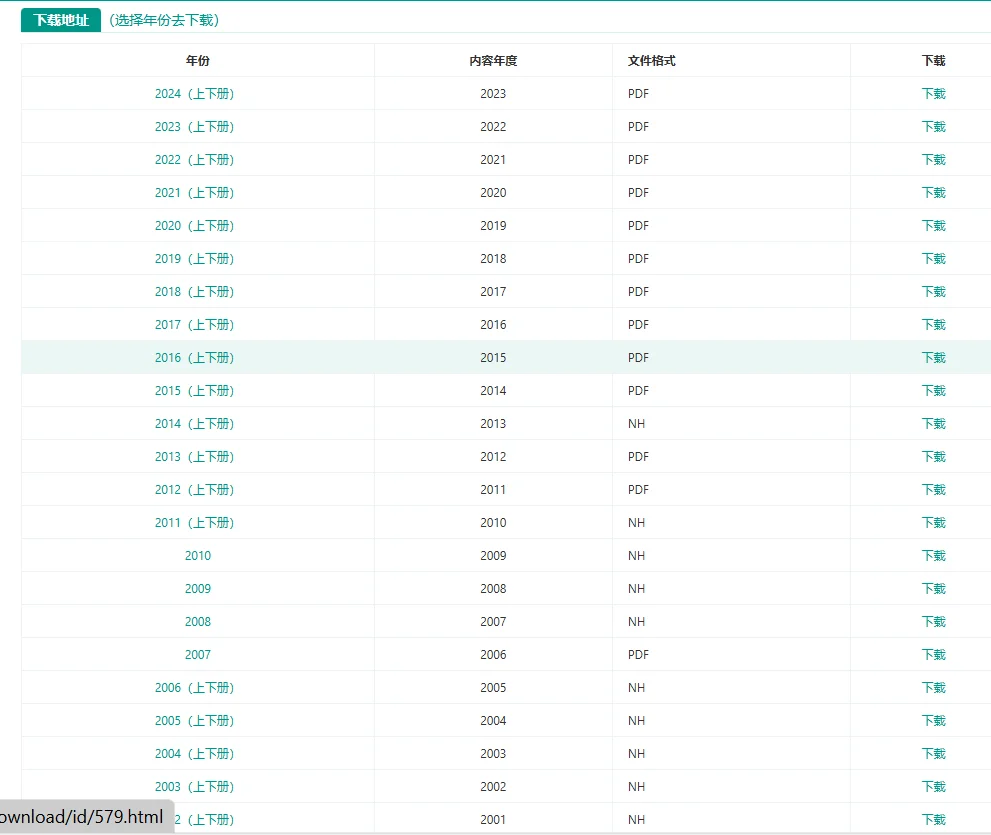Click 下载 in the 2009 row
The width and height of the screenshot is (991, 835).
[x=933, y=588]
